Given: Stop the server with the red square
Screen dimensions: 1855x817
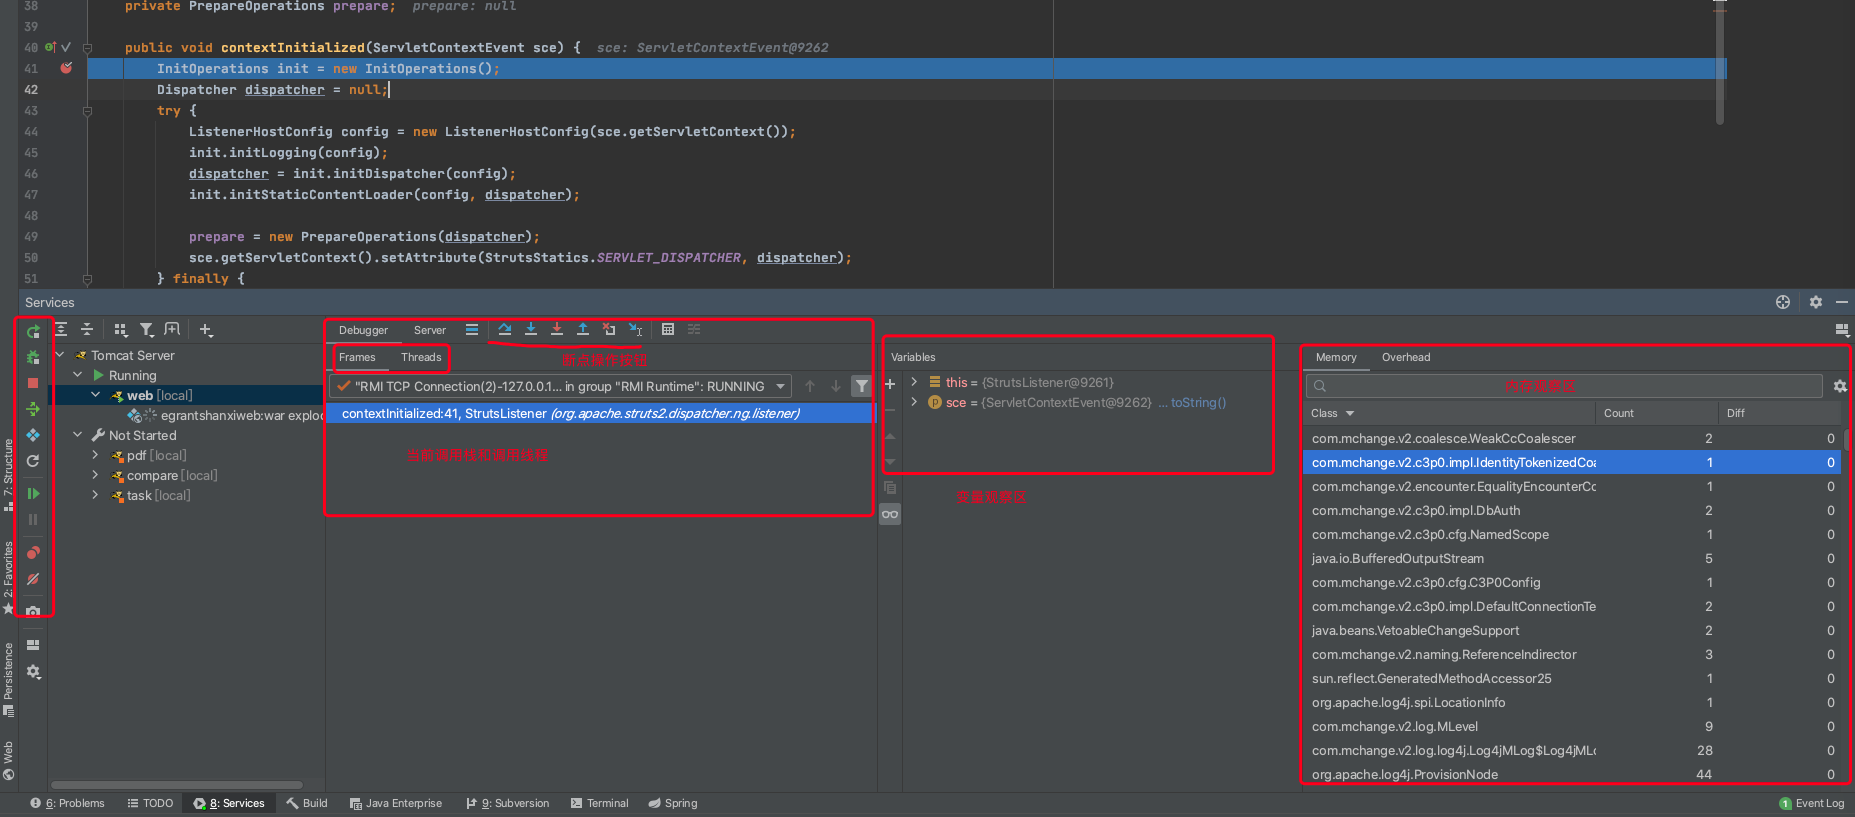Looking at the screenshot, I should (x=33, y=383).
